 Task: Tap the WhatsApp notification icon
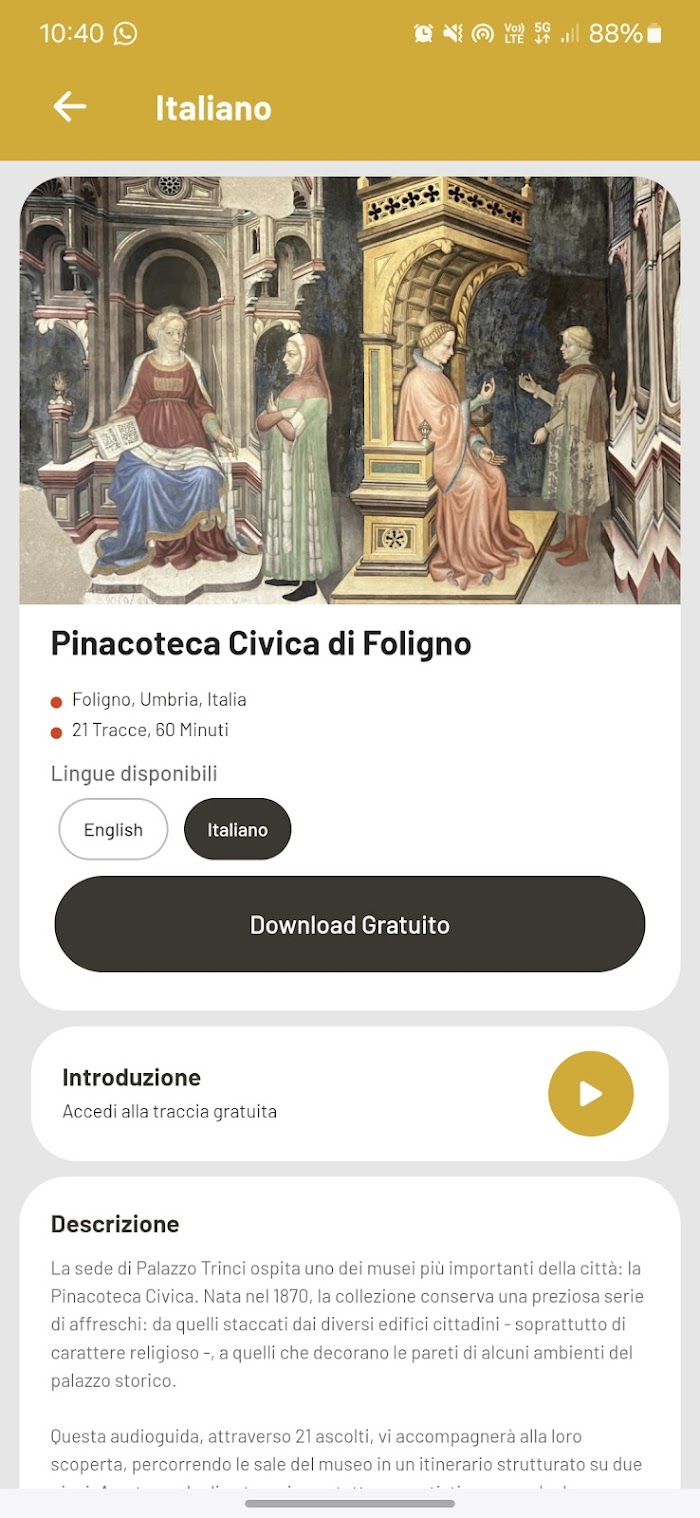(126, 33)
